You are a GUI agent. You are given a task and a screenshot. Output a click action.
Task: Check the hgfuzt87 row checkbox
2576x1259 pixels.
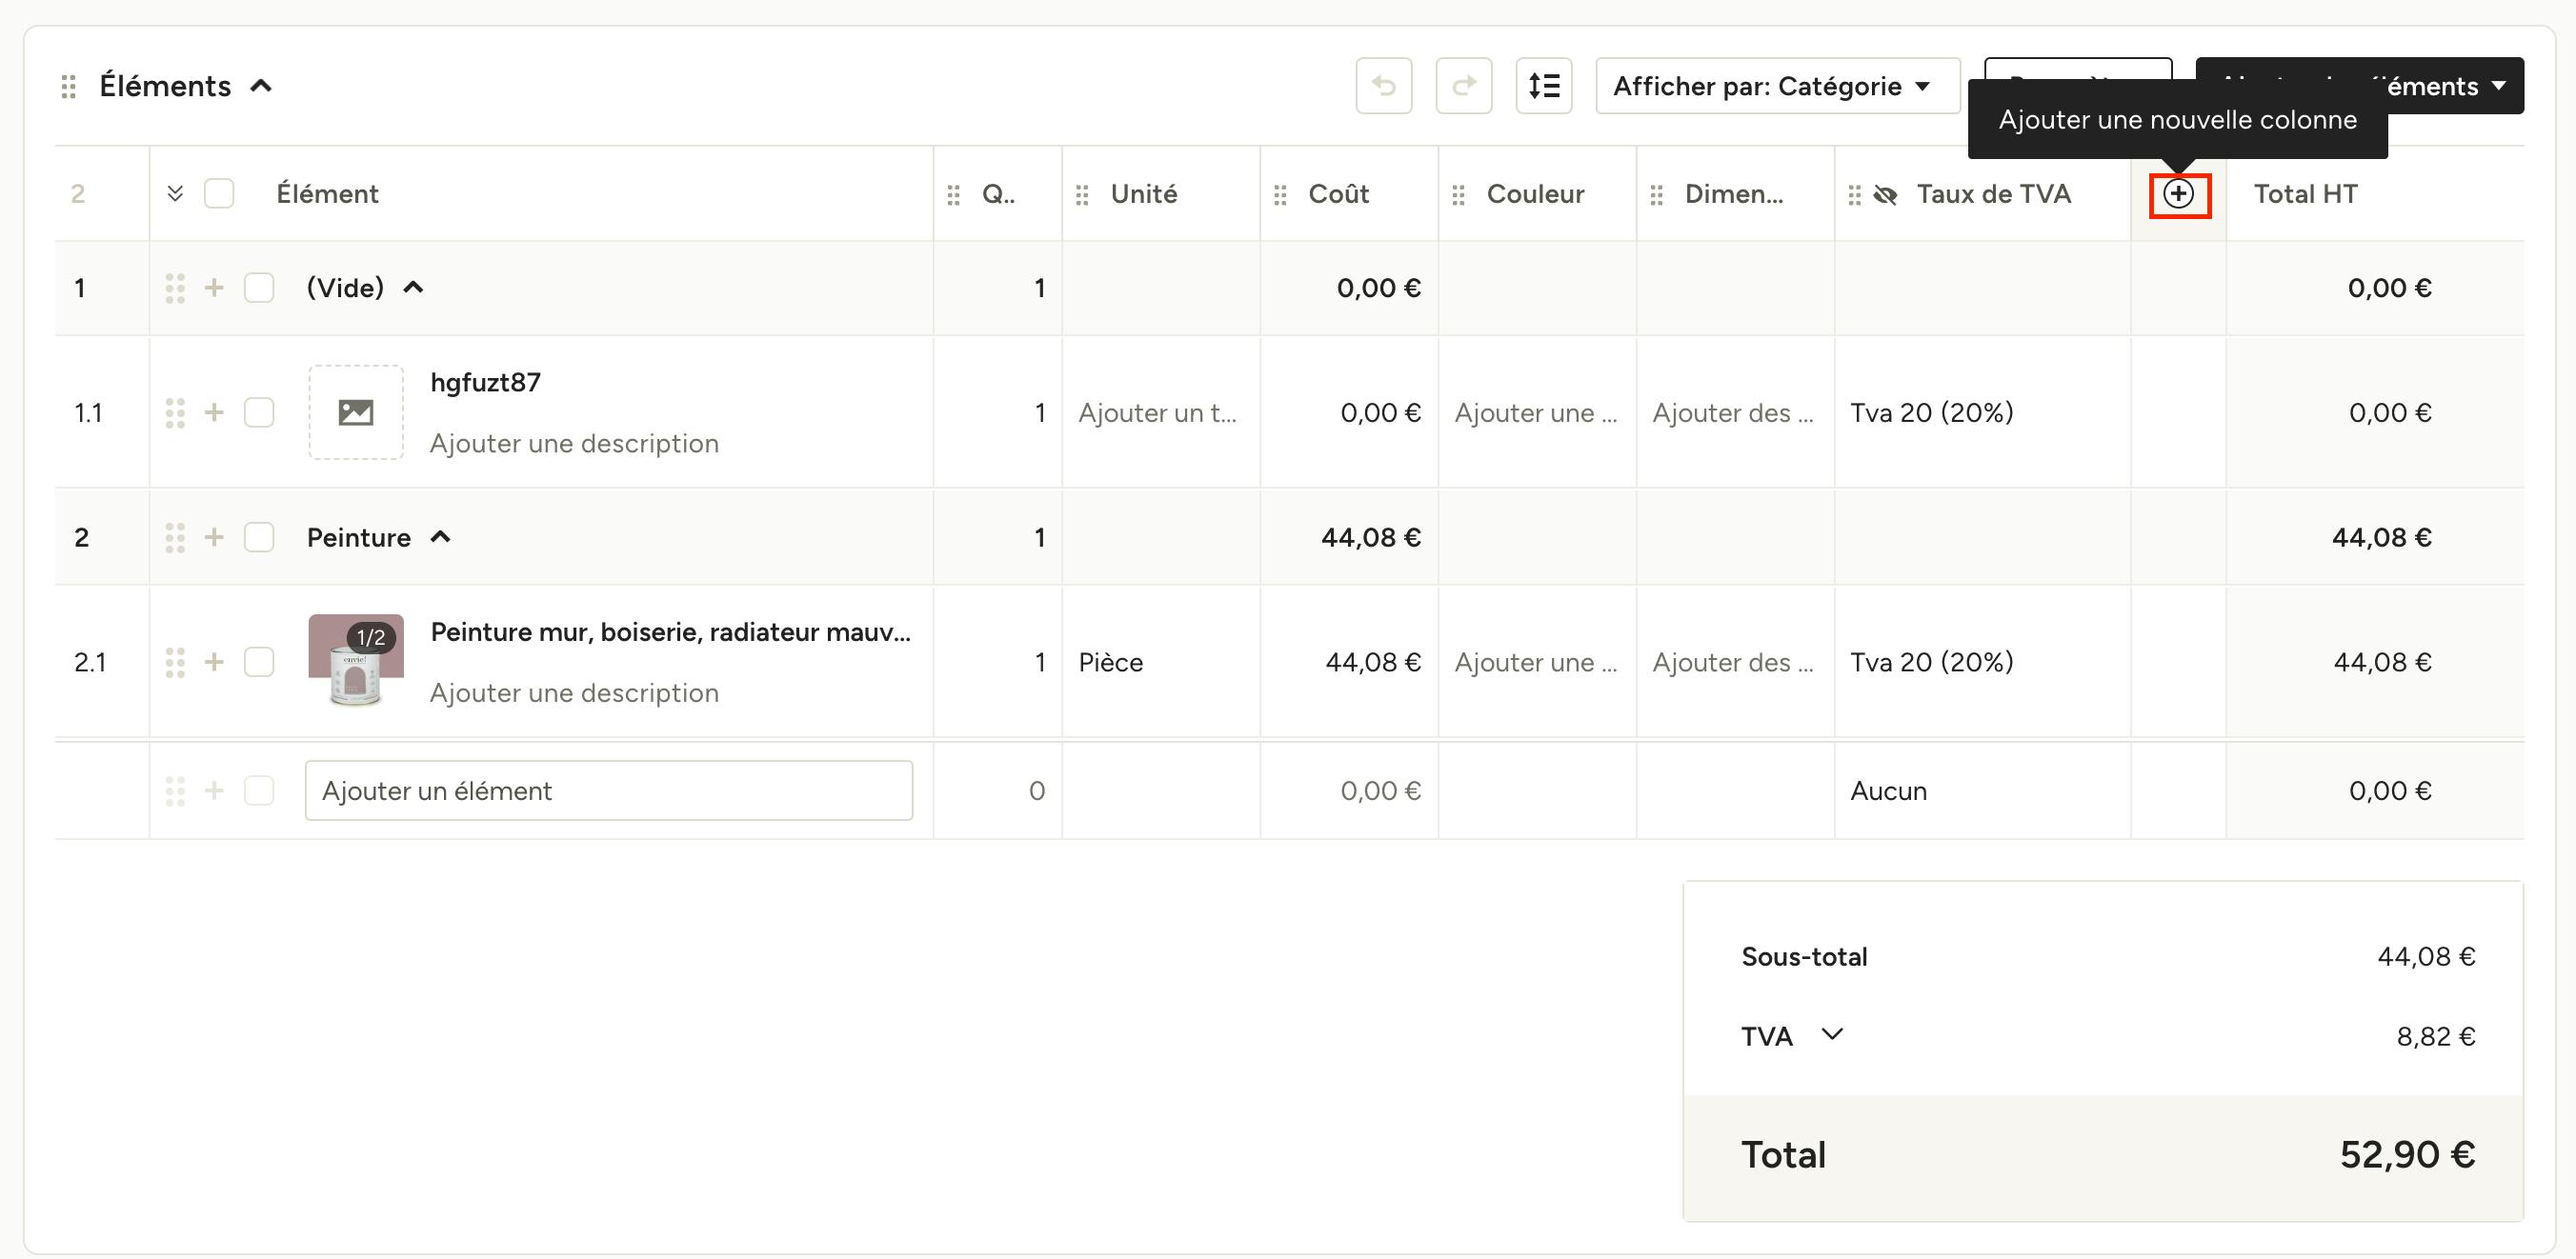[259, 412]
